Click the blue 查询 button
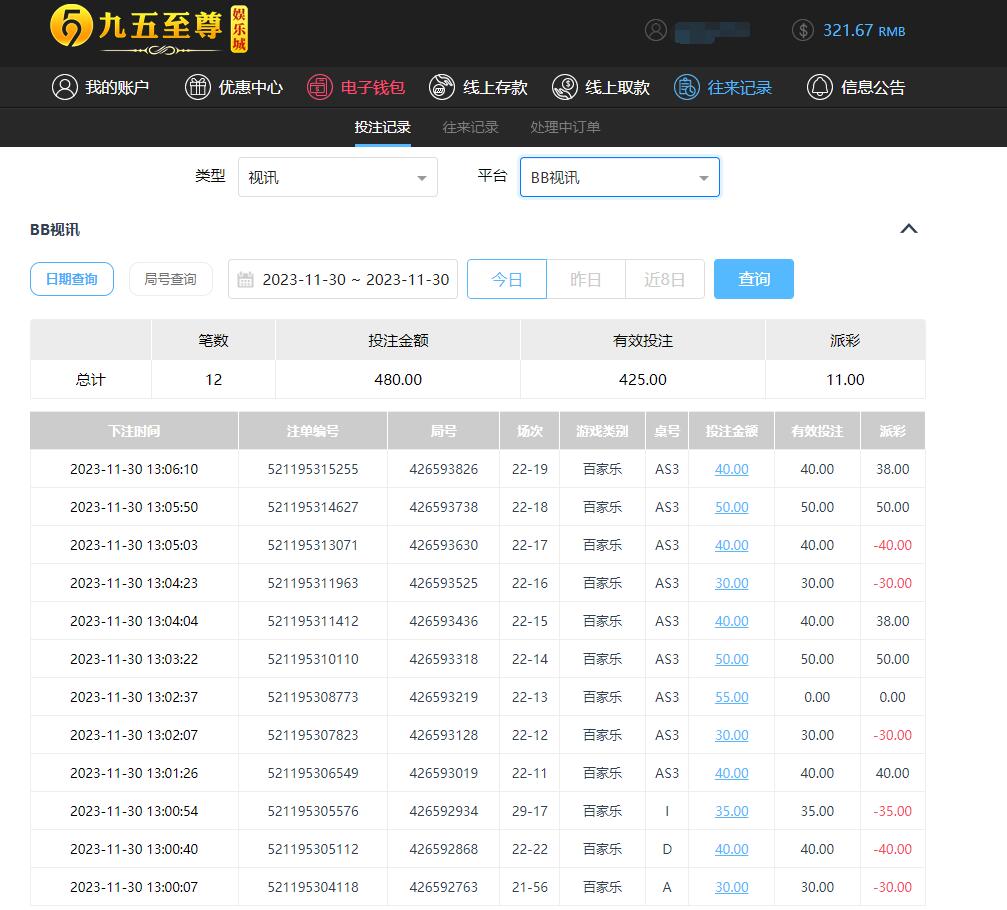The height and width of the screenshot is (910, 1007). 753,279
